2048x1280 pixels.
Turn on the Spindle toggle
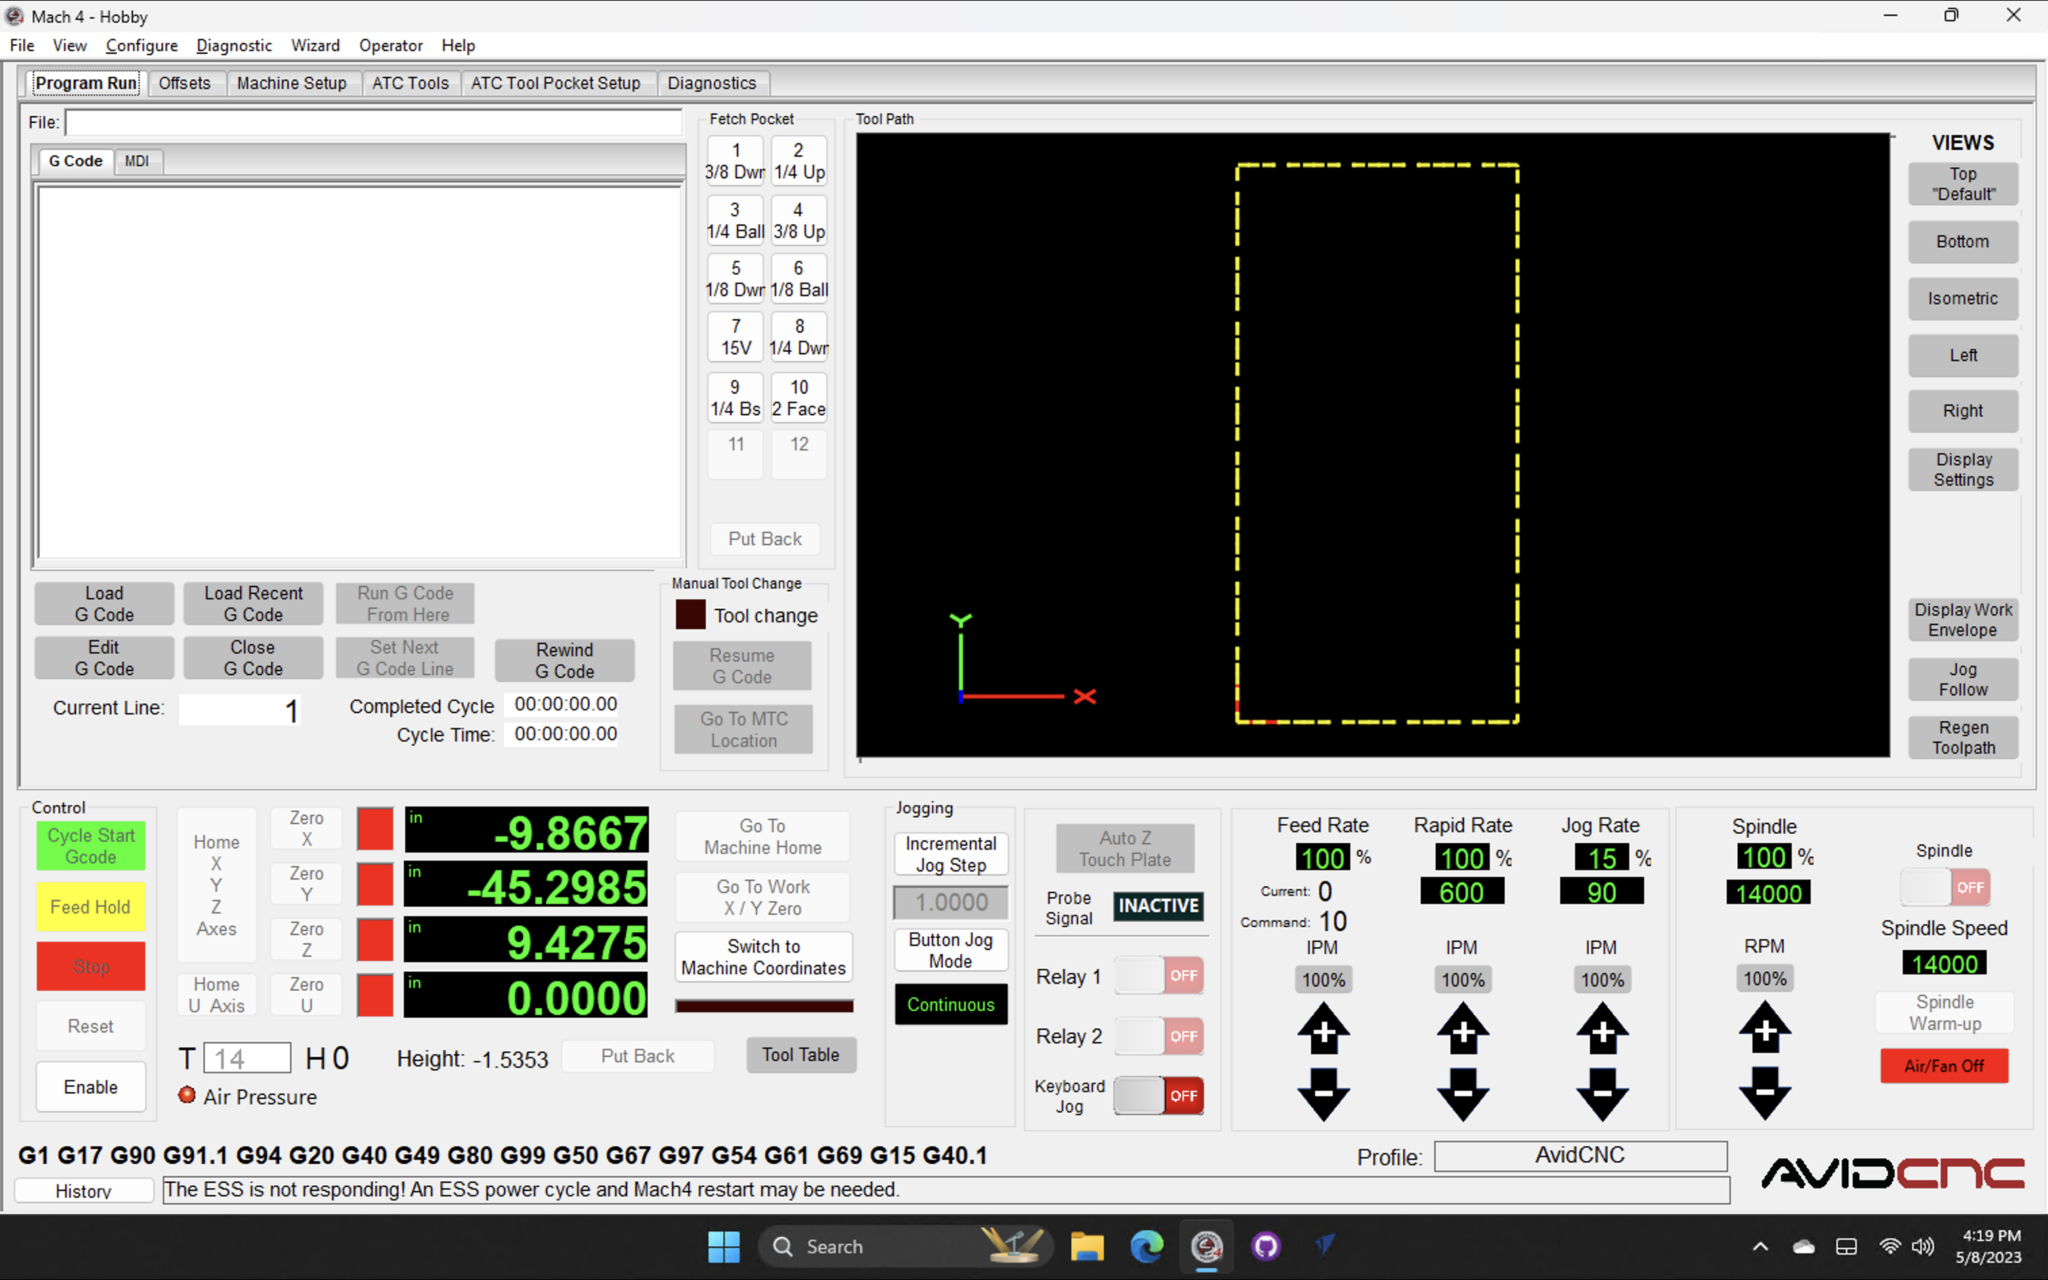click(x=1944, y=887)
